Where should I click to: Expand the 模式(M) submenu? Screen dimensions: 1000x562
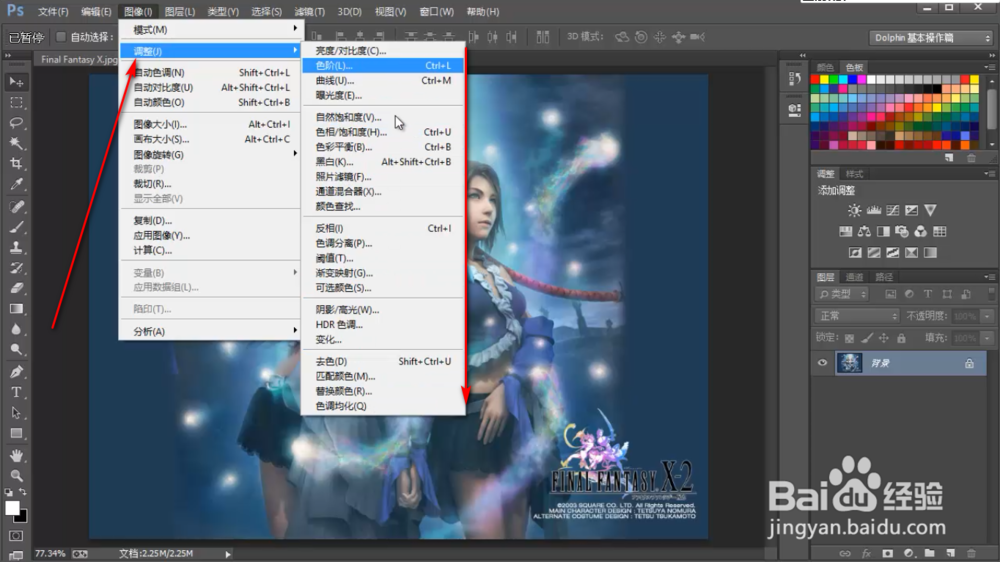[x=209, y=30]
